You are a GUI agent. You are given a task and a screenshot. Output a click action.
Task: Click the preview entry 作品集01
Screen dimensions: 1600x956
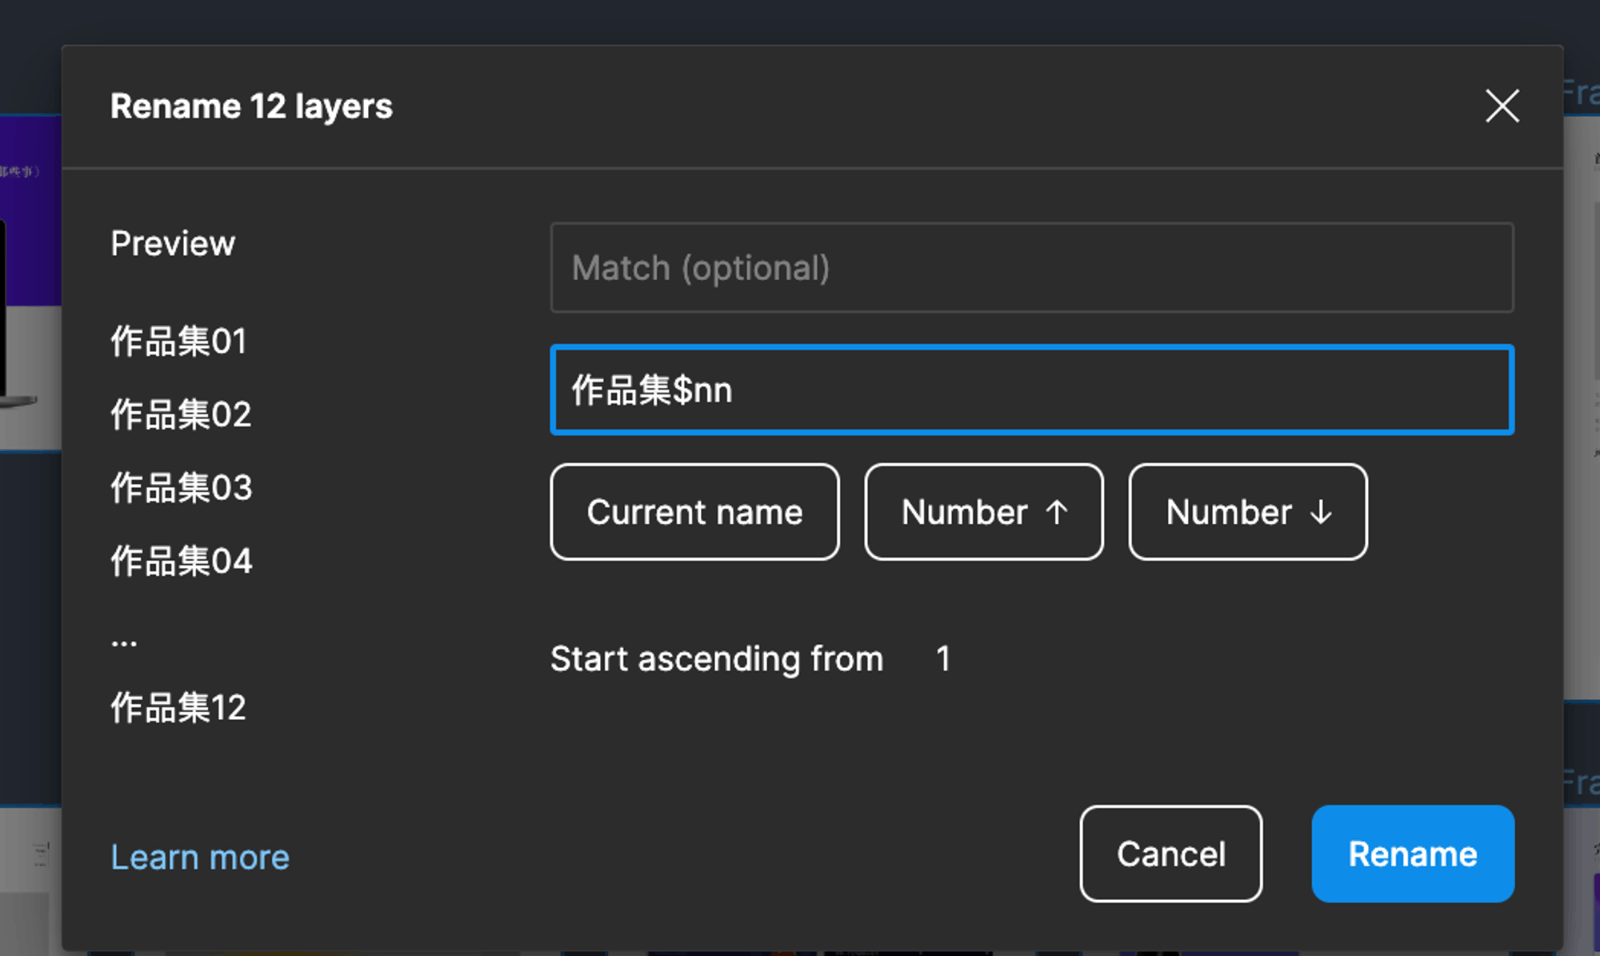[x=178, y=341]
